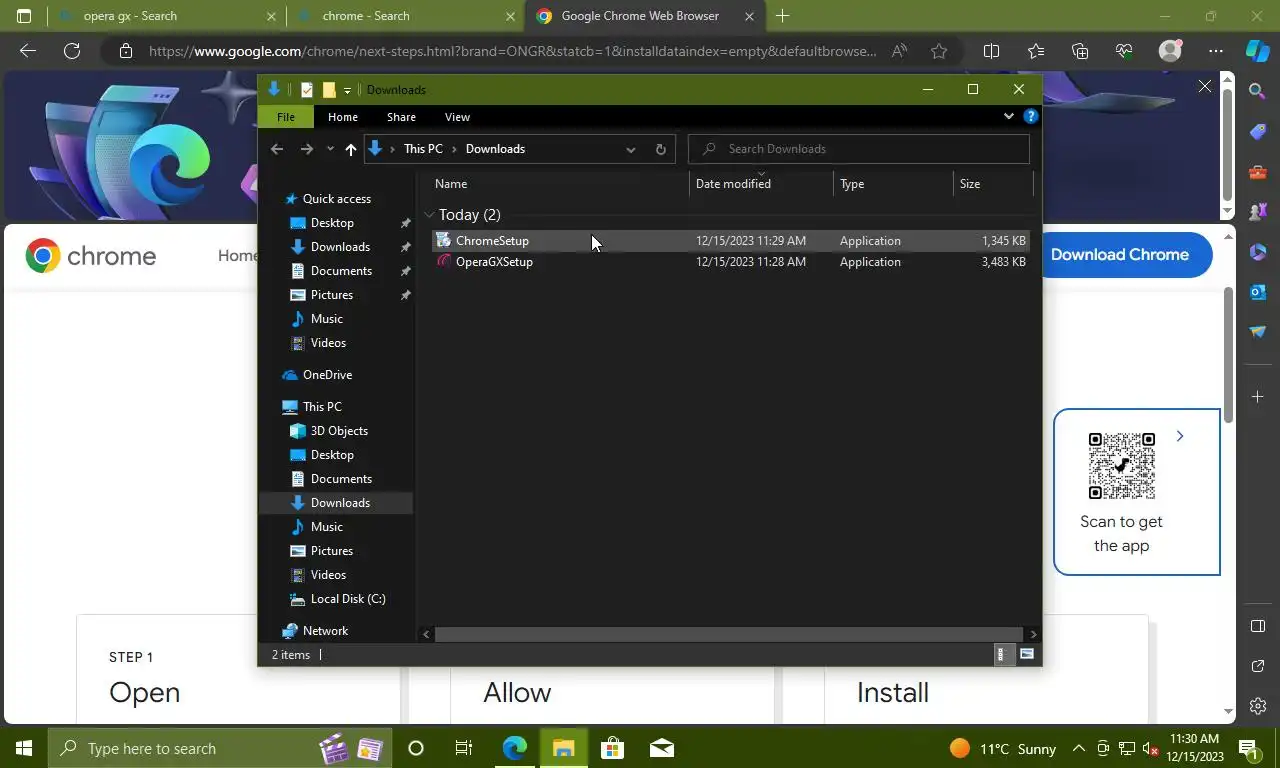1280x768 pixels.
Task: Click the chevron between This PC and Downloads
Action: coord(454,149)
